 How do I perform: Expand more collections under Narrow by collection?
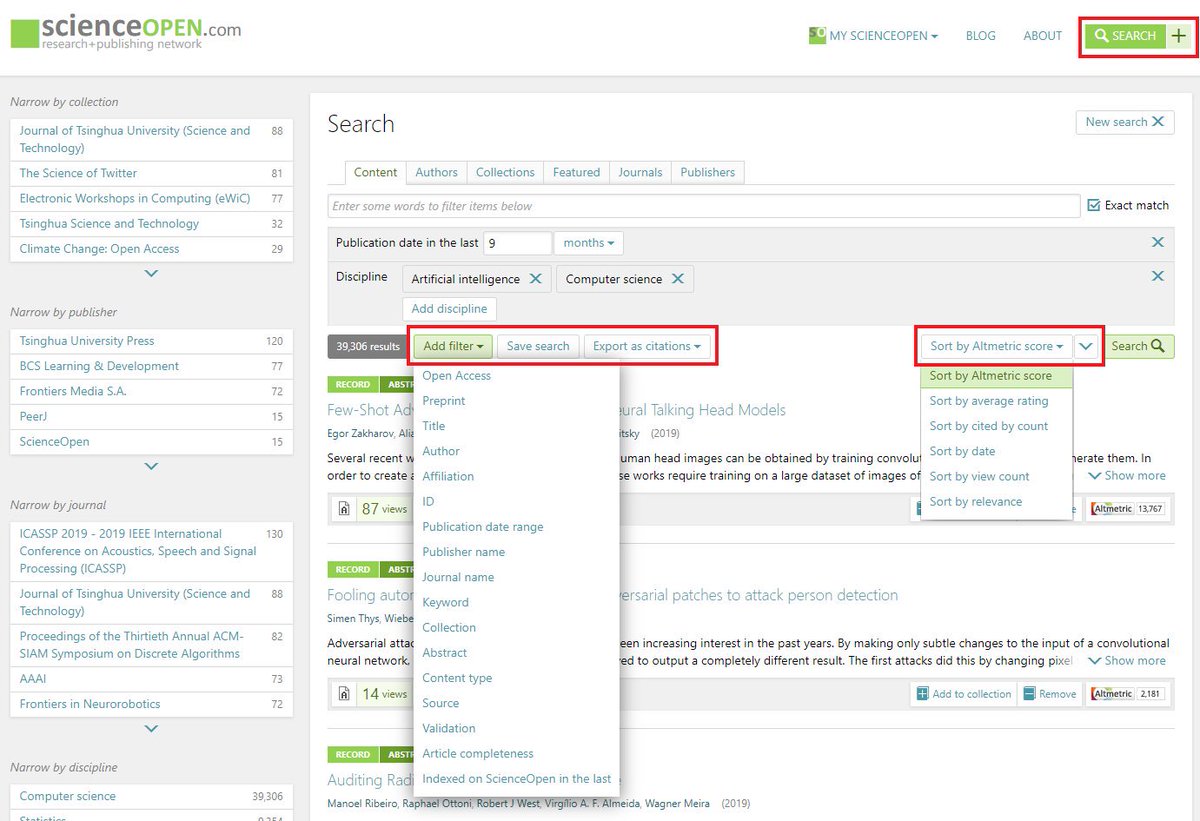(x=151, y=273)
